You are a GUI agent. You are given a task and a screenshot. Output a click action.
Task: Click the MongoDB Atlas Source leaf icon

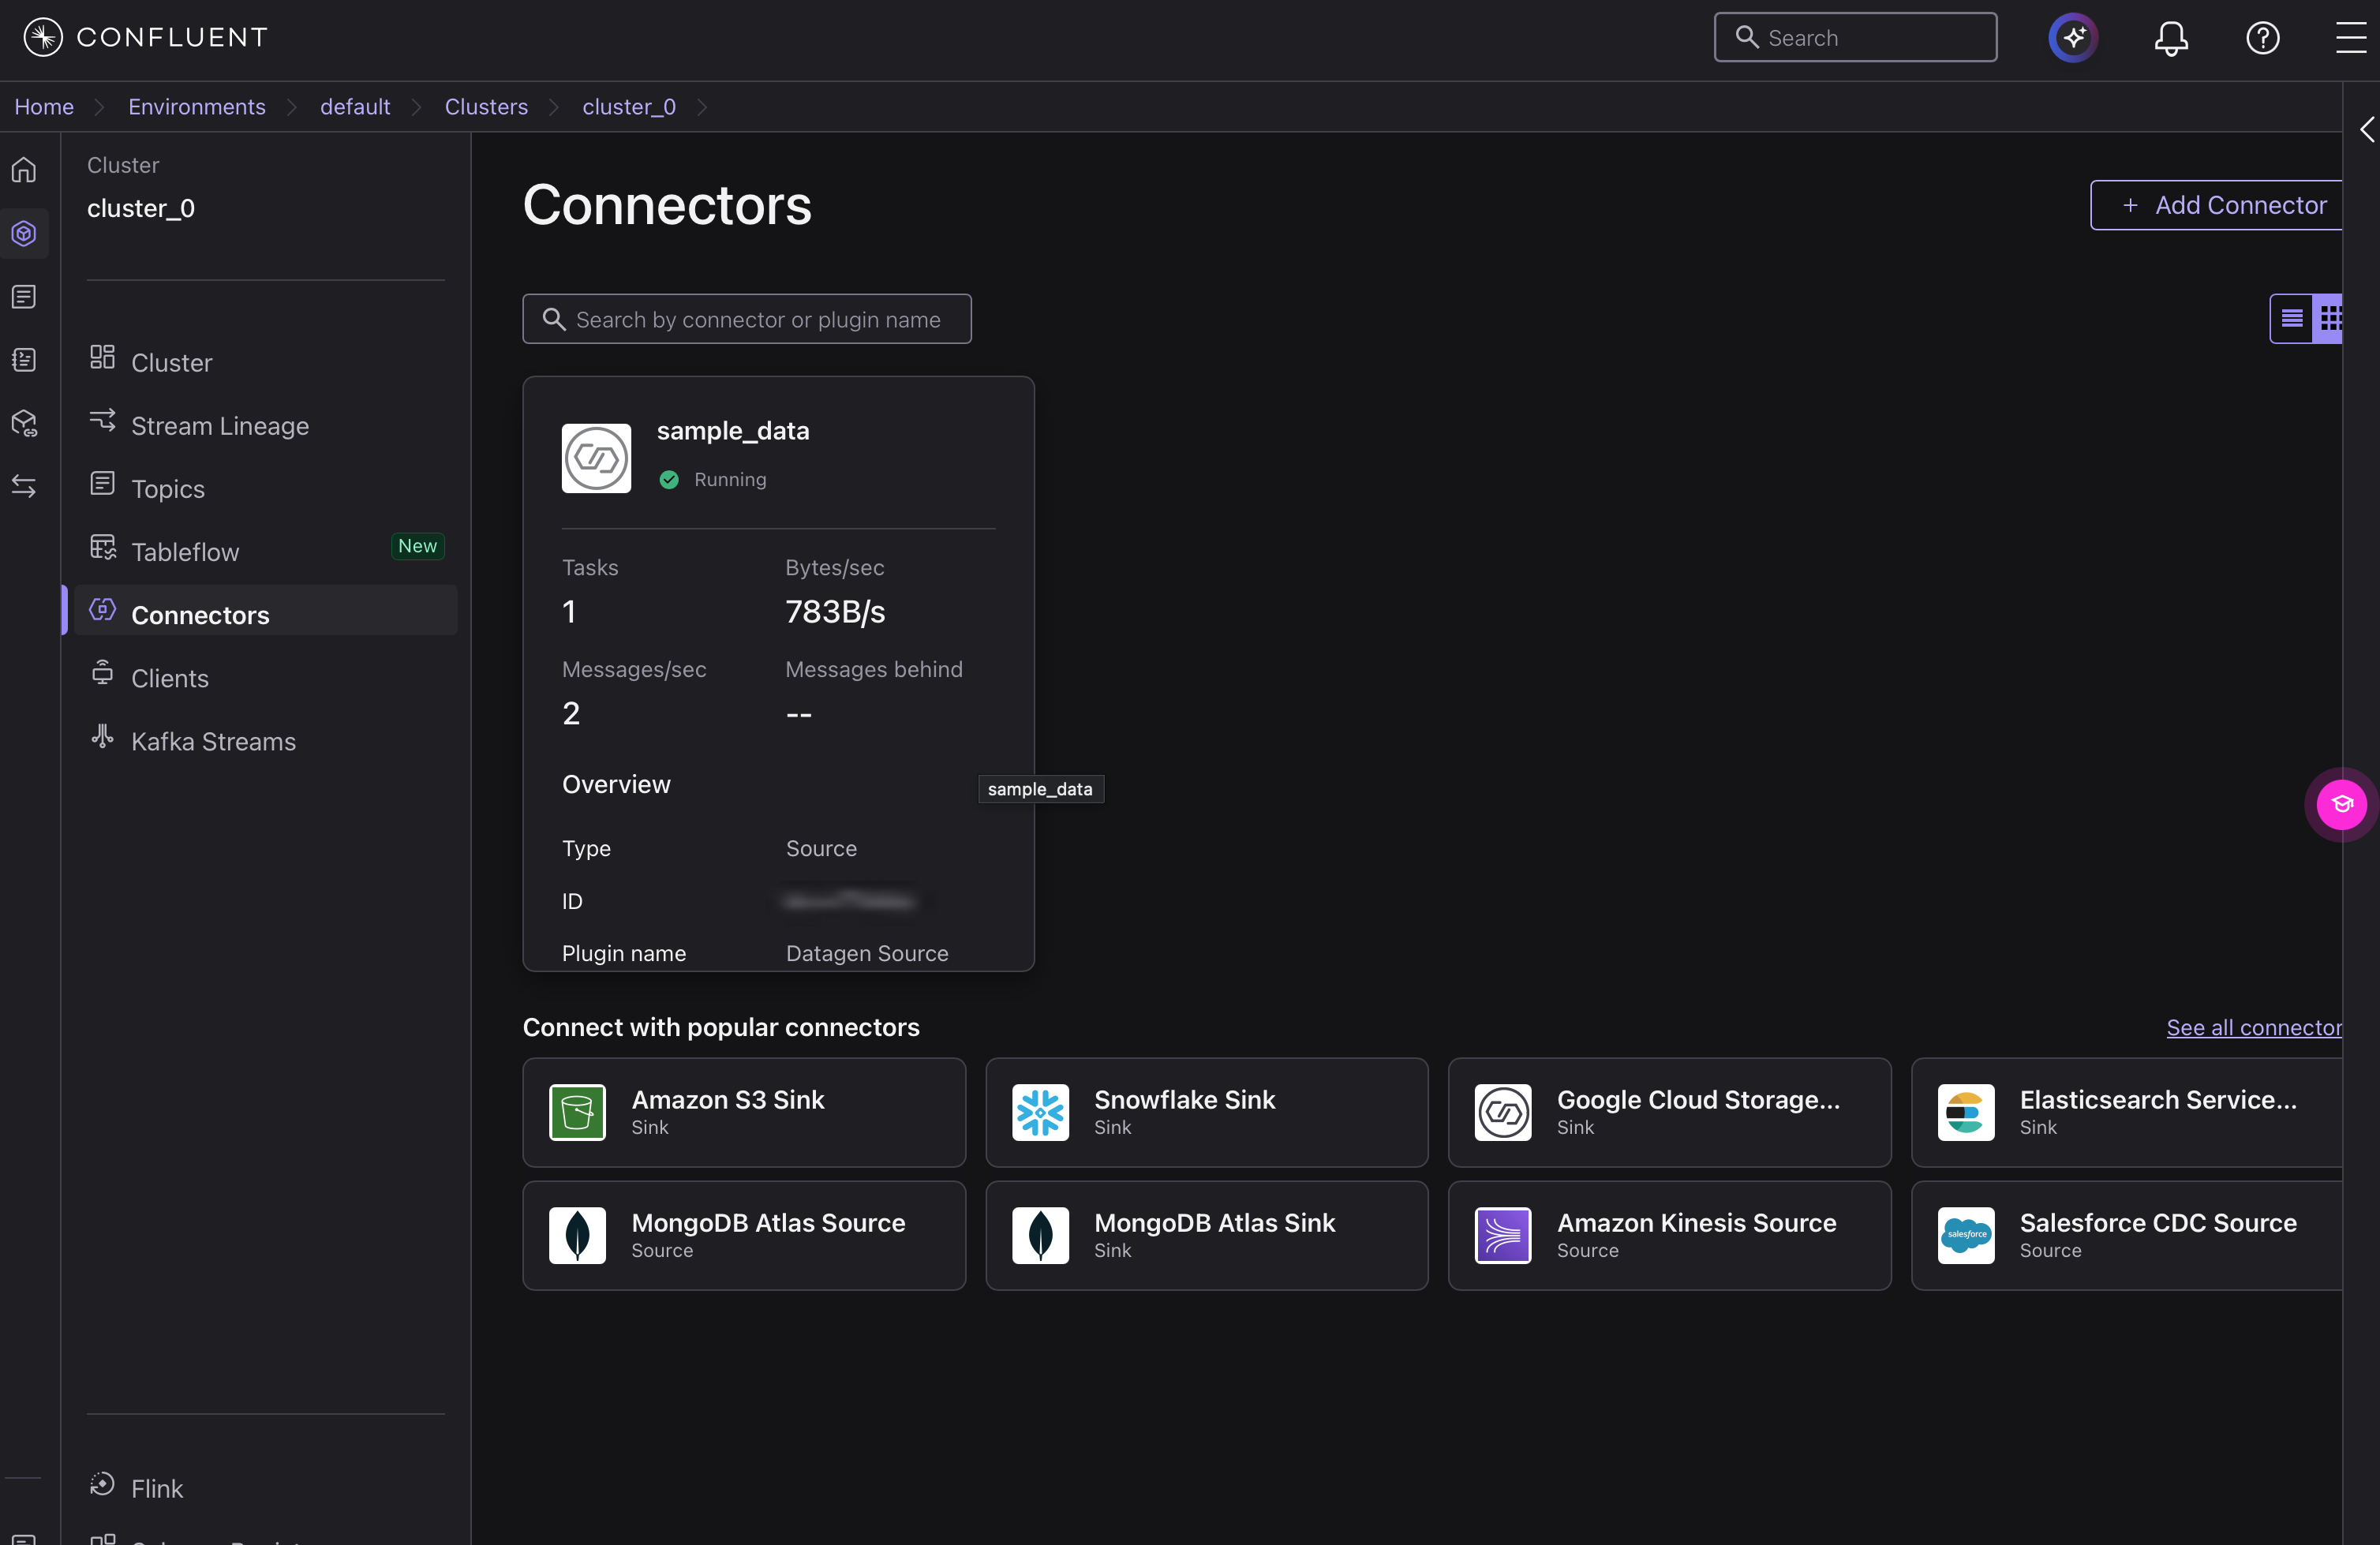(577, 1235)
